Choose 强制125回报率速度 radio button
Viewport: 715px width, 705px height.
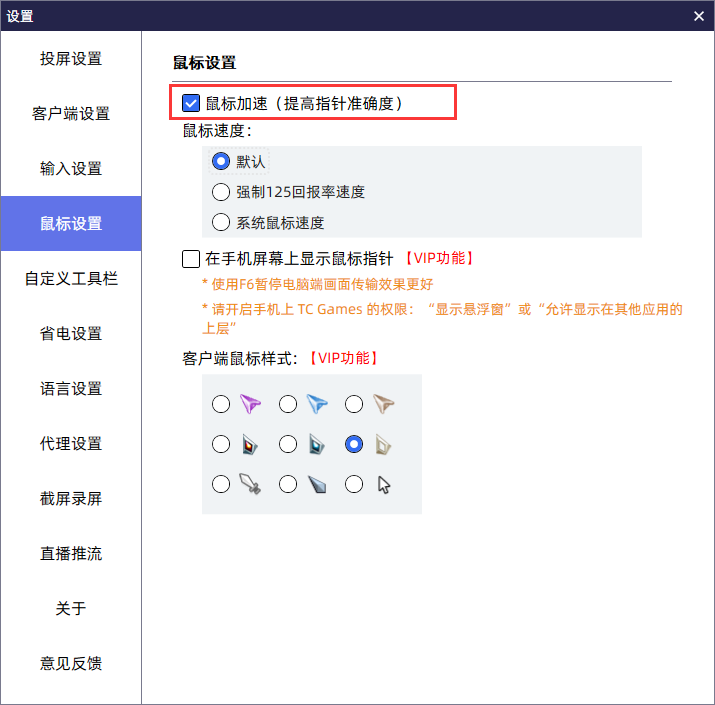(221, 192)
